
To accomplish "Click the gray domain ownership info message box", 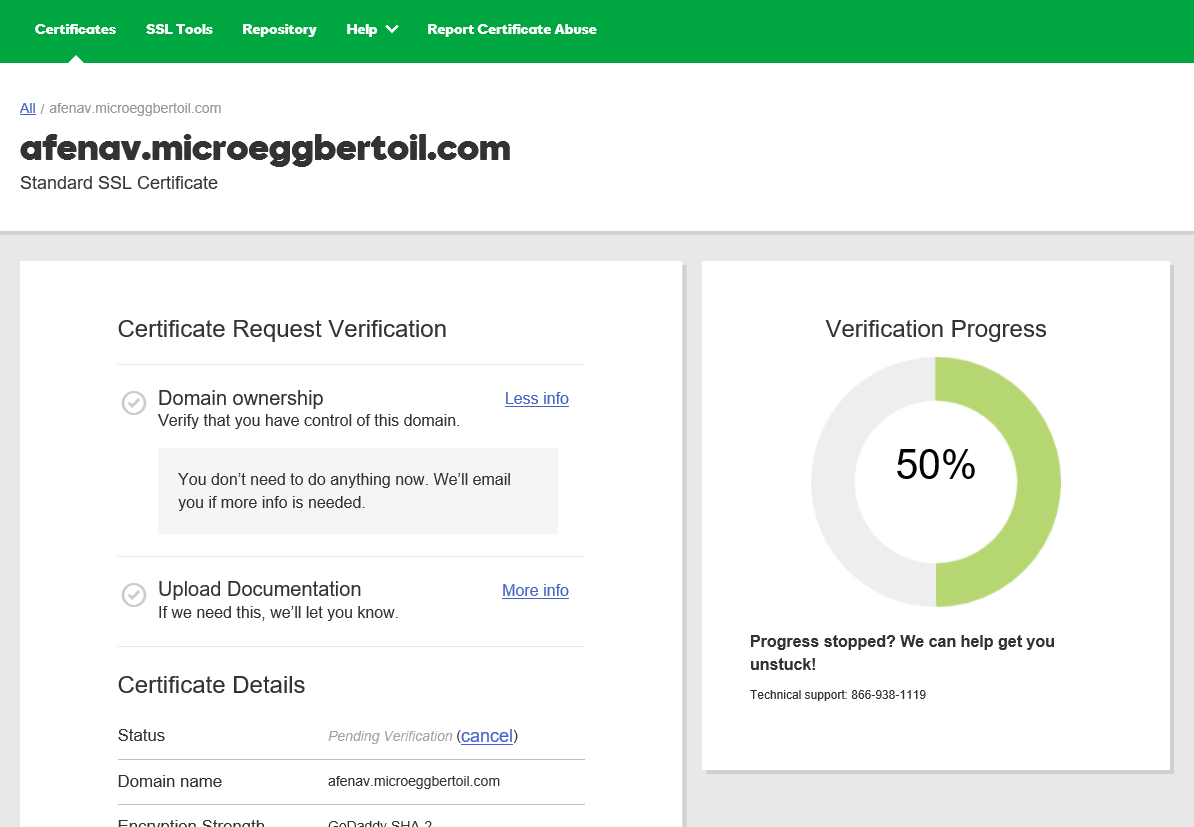I will pos(357,491).
